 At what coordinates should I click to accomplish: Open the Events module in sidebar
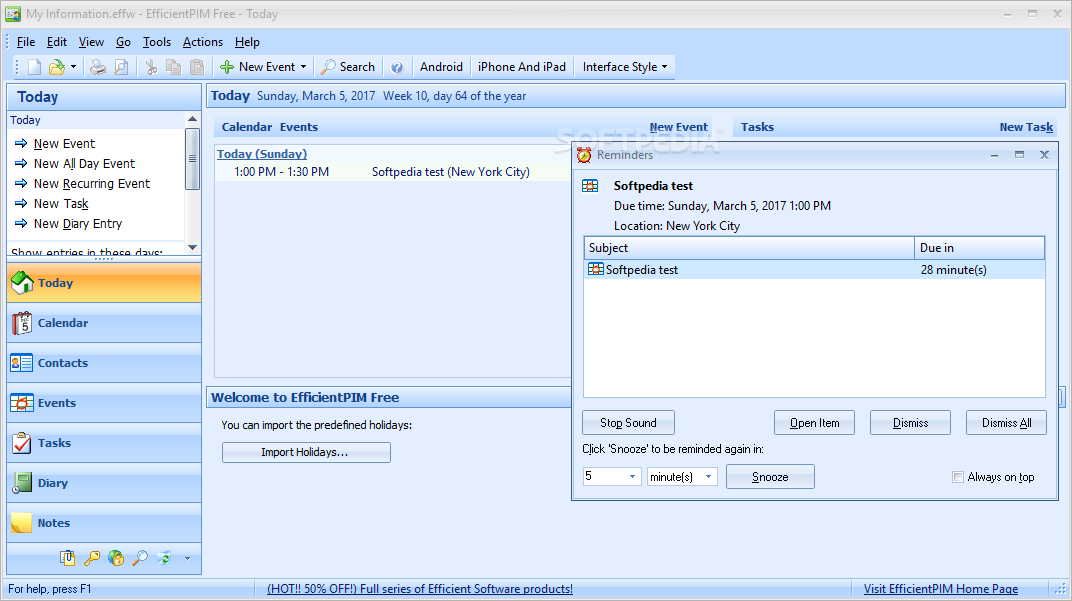[104, 403]
